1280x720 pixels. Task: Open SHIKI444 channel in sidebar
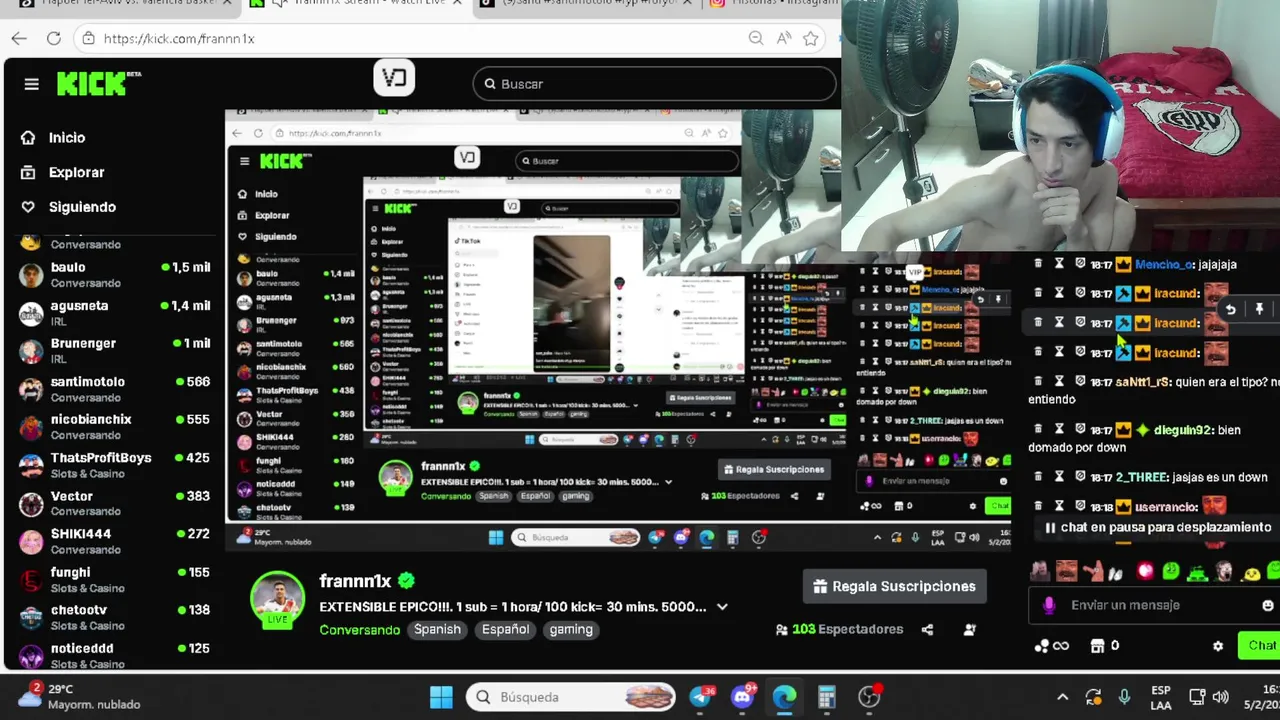tap(115, 541)
